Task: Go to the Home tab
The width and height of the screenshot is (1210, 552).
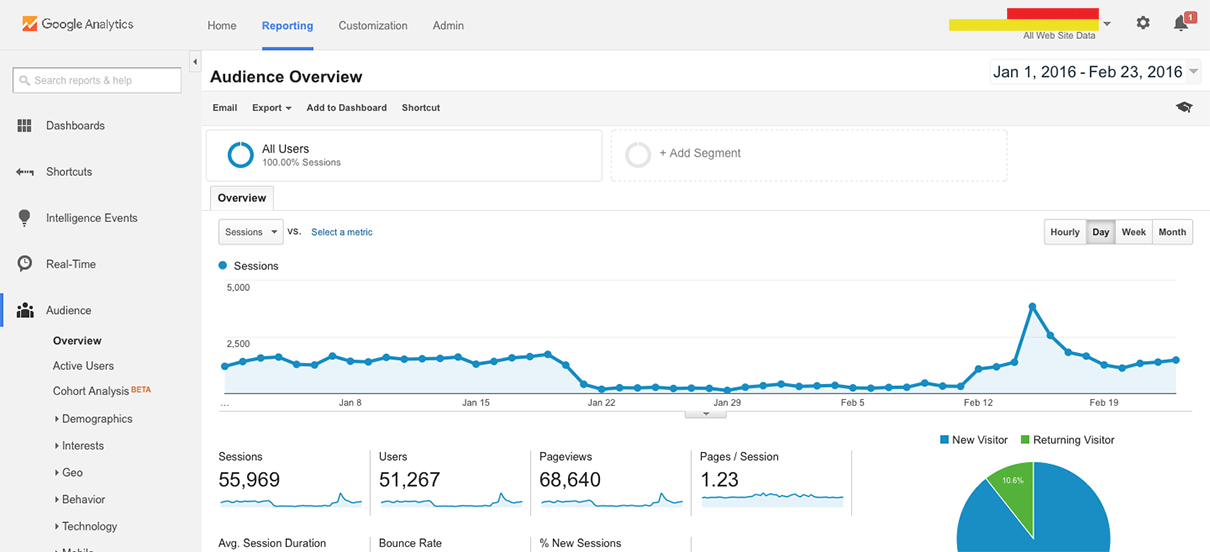Action: (x=222, y=25)
